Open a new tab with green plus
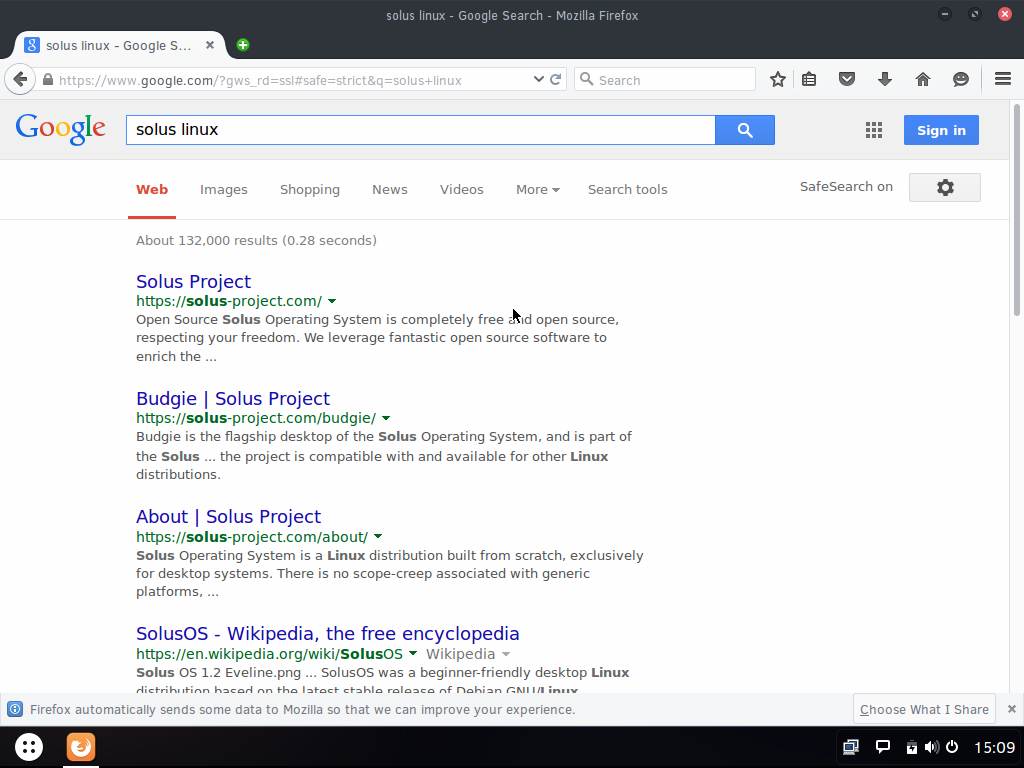This screenshot has height=768, width=1024. point(243,45)
